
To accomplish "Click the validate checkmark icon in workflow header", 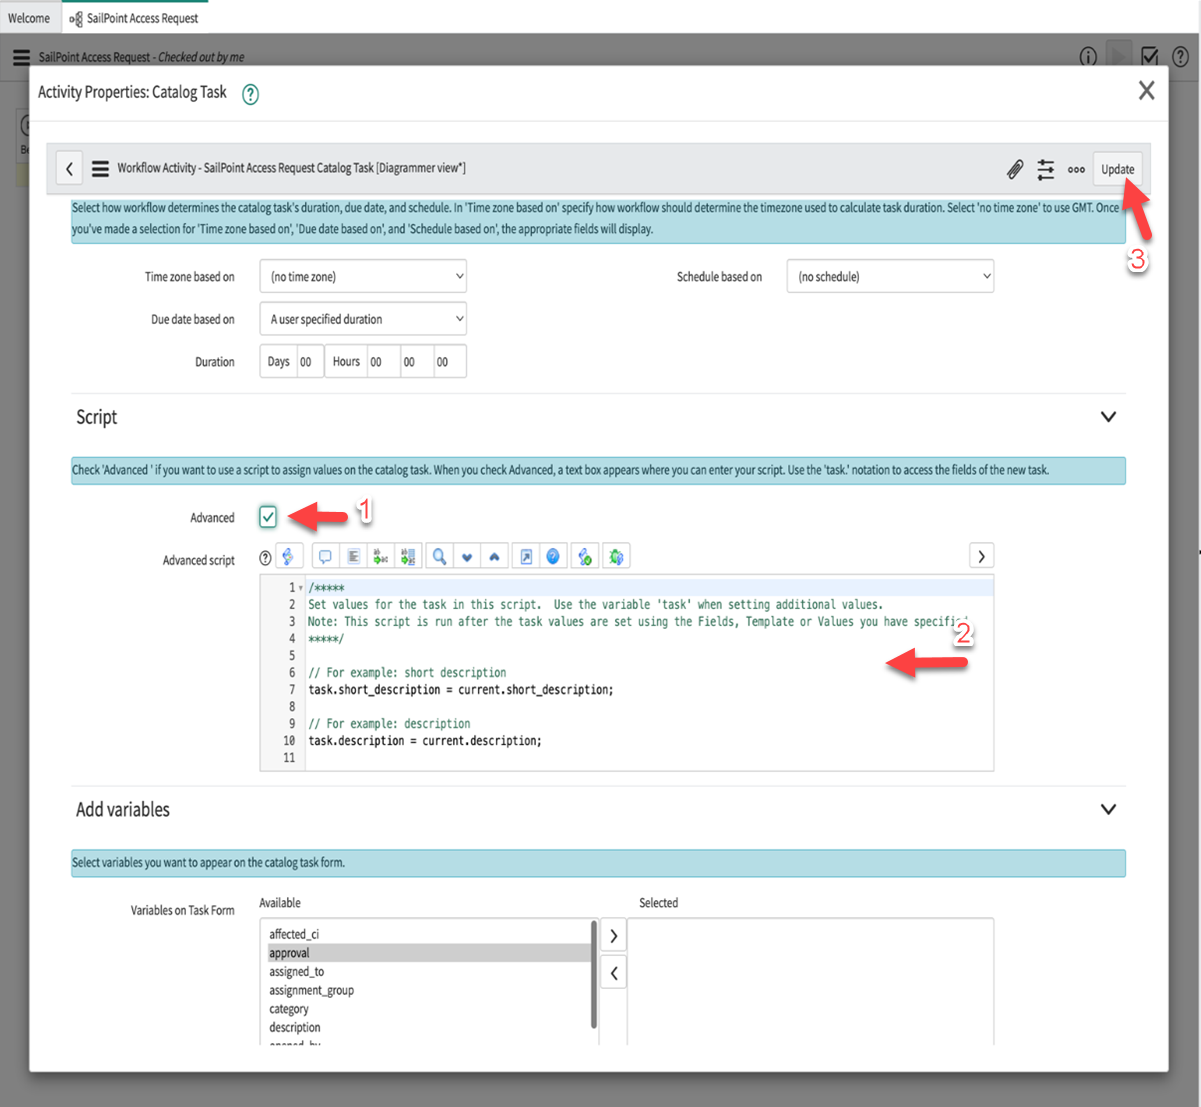I will click(x=1150, y=57).
